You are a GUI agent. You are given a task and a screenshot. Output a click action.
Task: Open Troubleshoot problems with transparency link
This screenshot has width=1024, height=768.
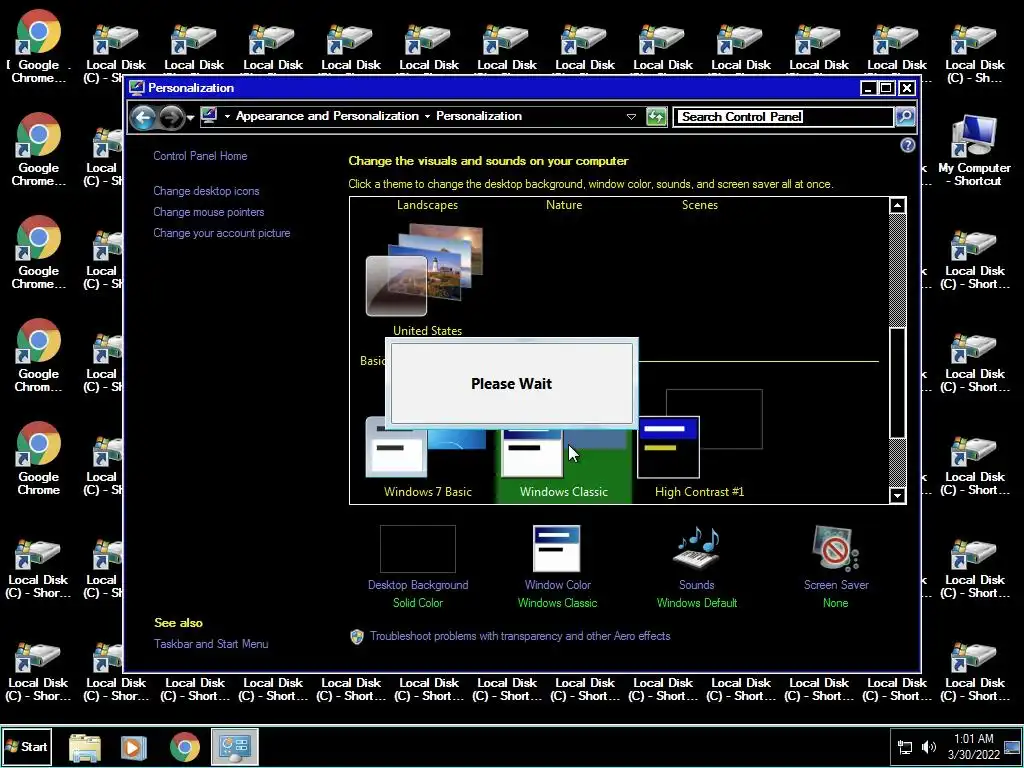click(x=520, y=636)
